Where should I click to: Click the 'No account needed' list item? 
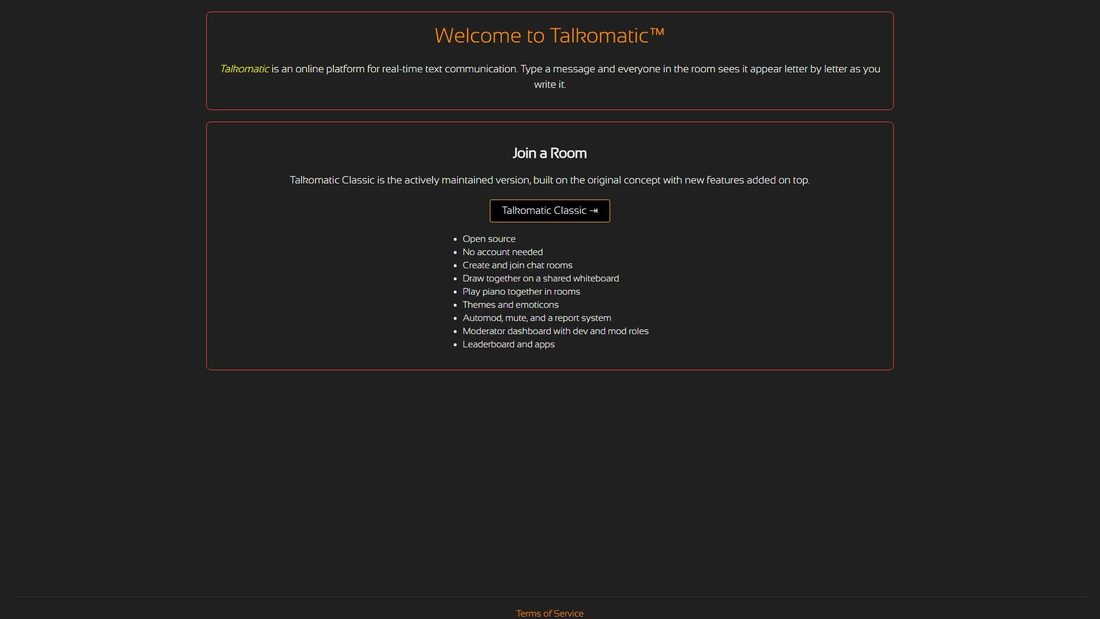coord(502,252)
